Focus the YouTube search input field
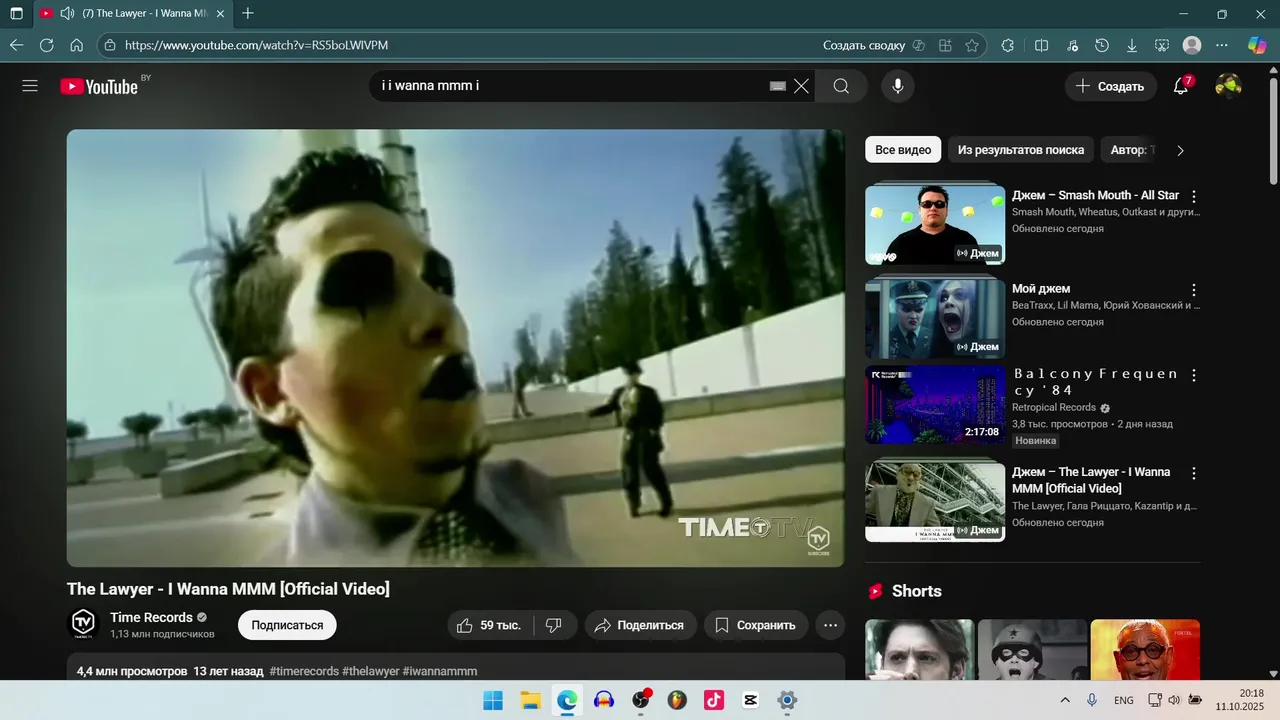Viewport: 1280px width, 720px height. pyautogui.click(x=570, y=86)
